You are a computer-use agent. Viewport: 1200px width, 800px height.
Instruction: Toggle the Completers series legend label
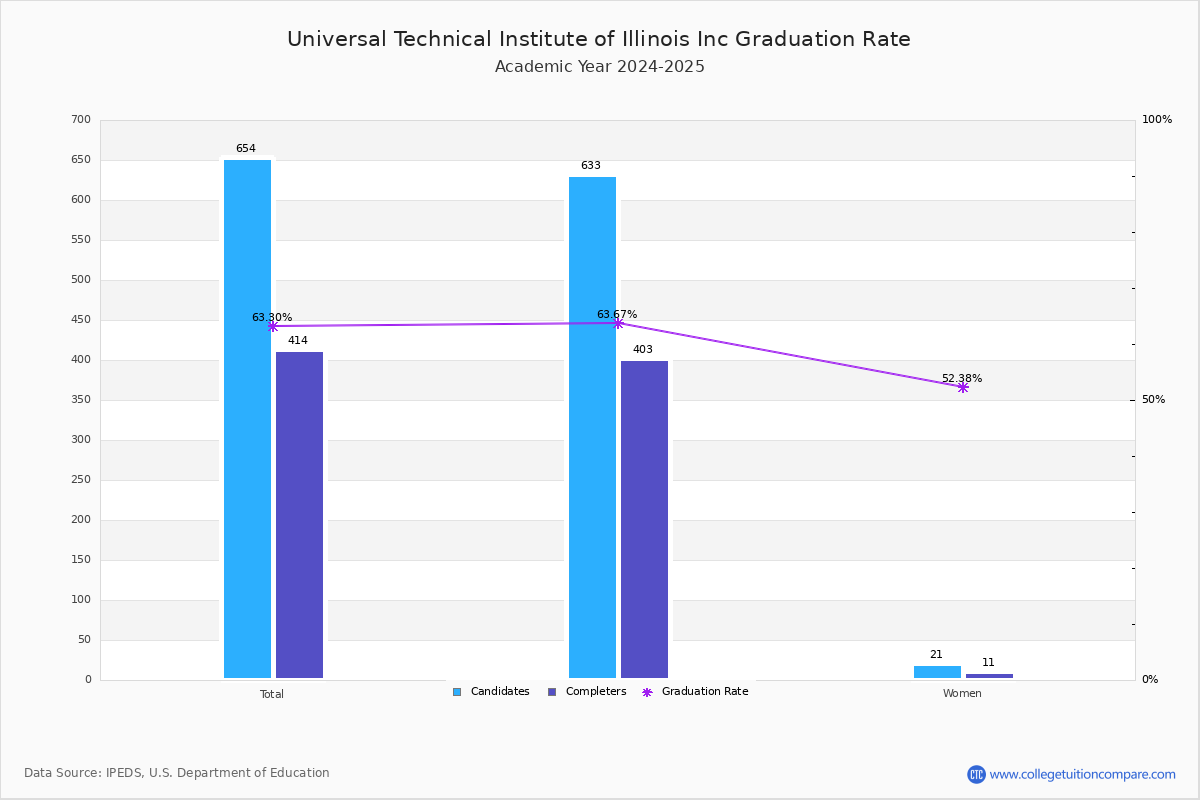(x=596, y=692)
